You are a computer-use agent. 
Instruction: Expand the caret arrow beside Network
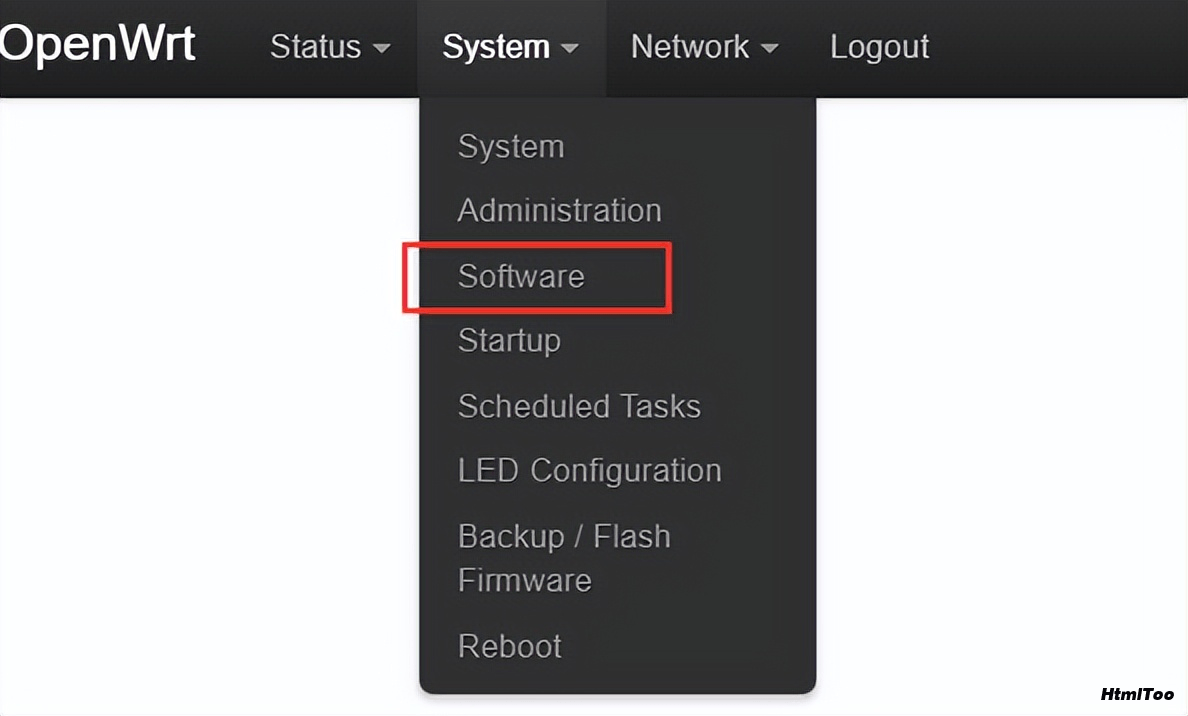click(x=770, y=48)
